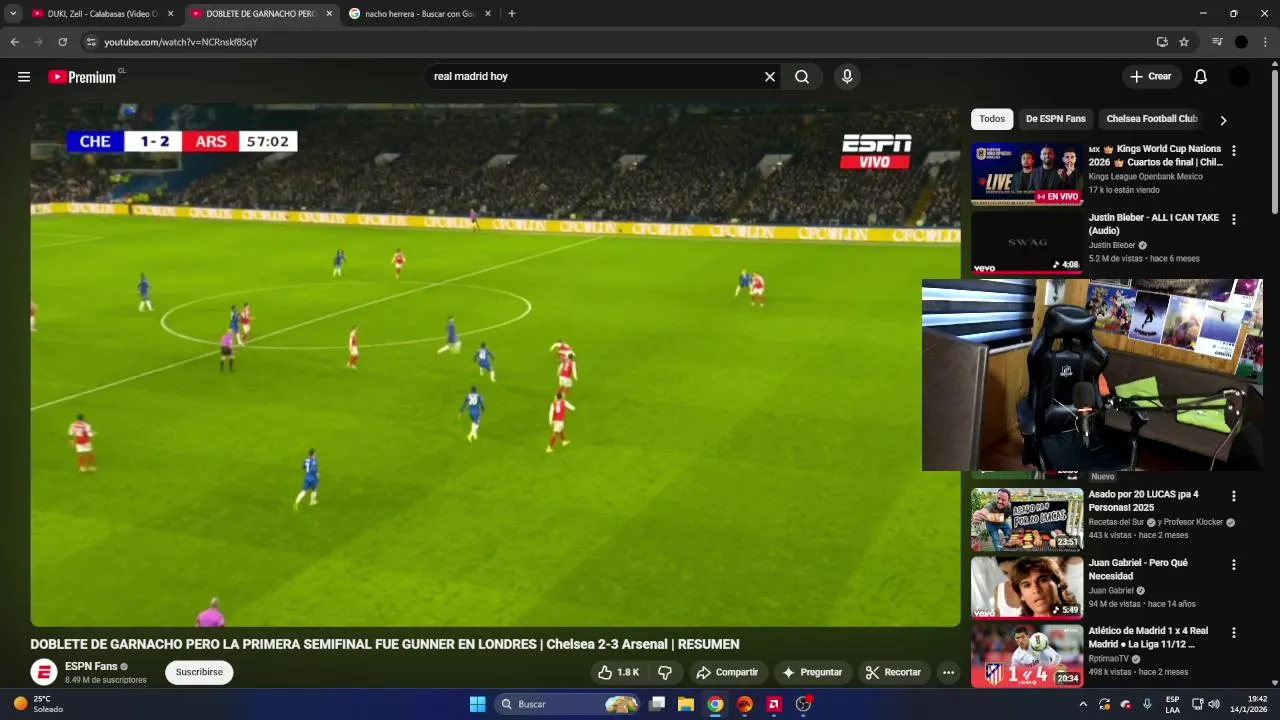
Task: Clip the video with Recortar
Action: coord(893,672)
